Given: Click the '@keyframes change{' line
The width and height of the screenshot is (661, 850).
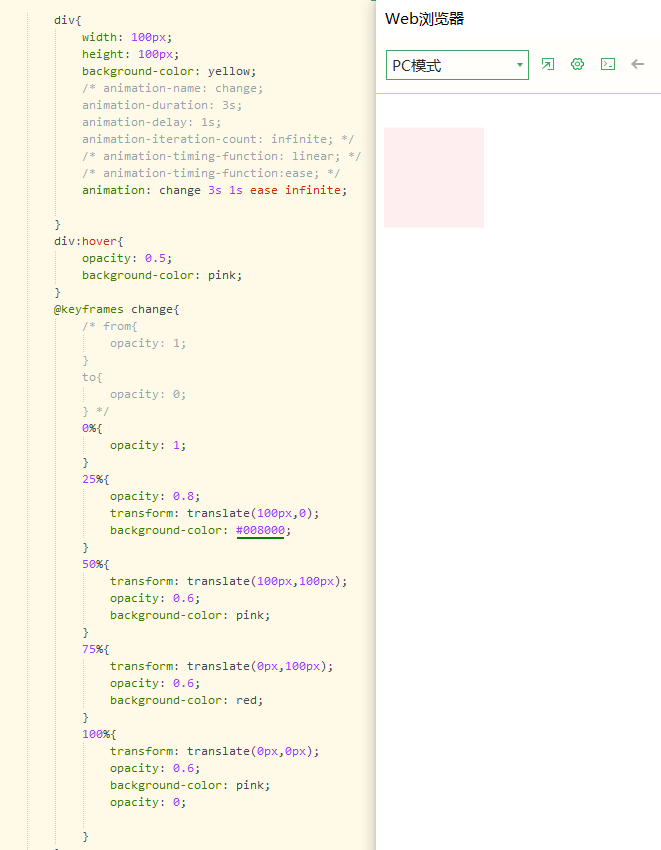Looking at the screenshot, I should tap(117, 310).
